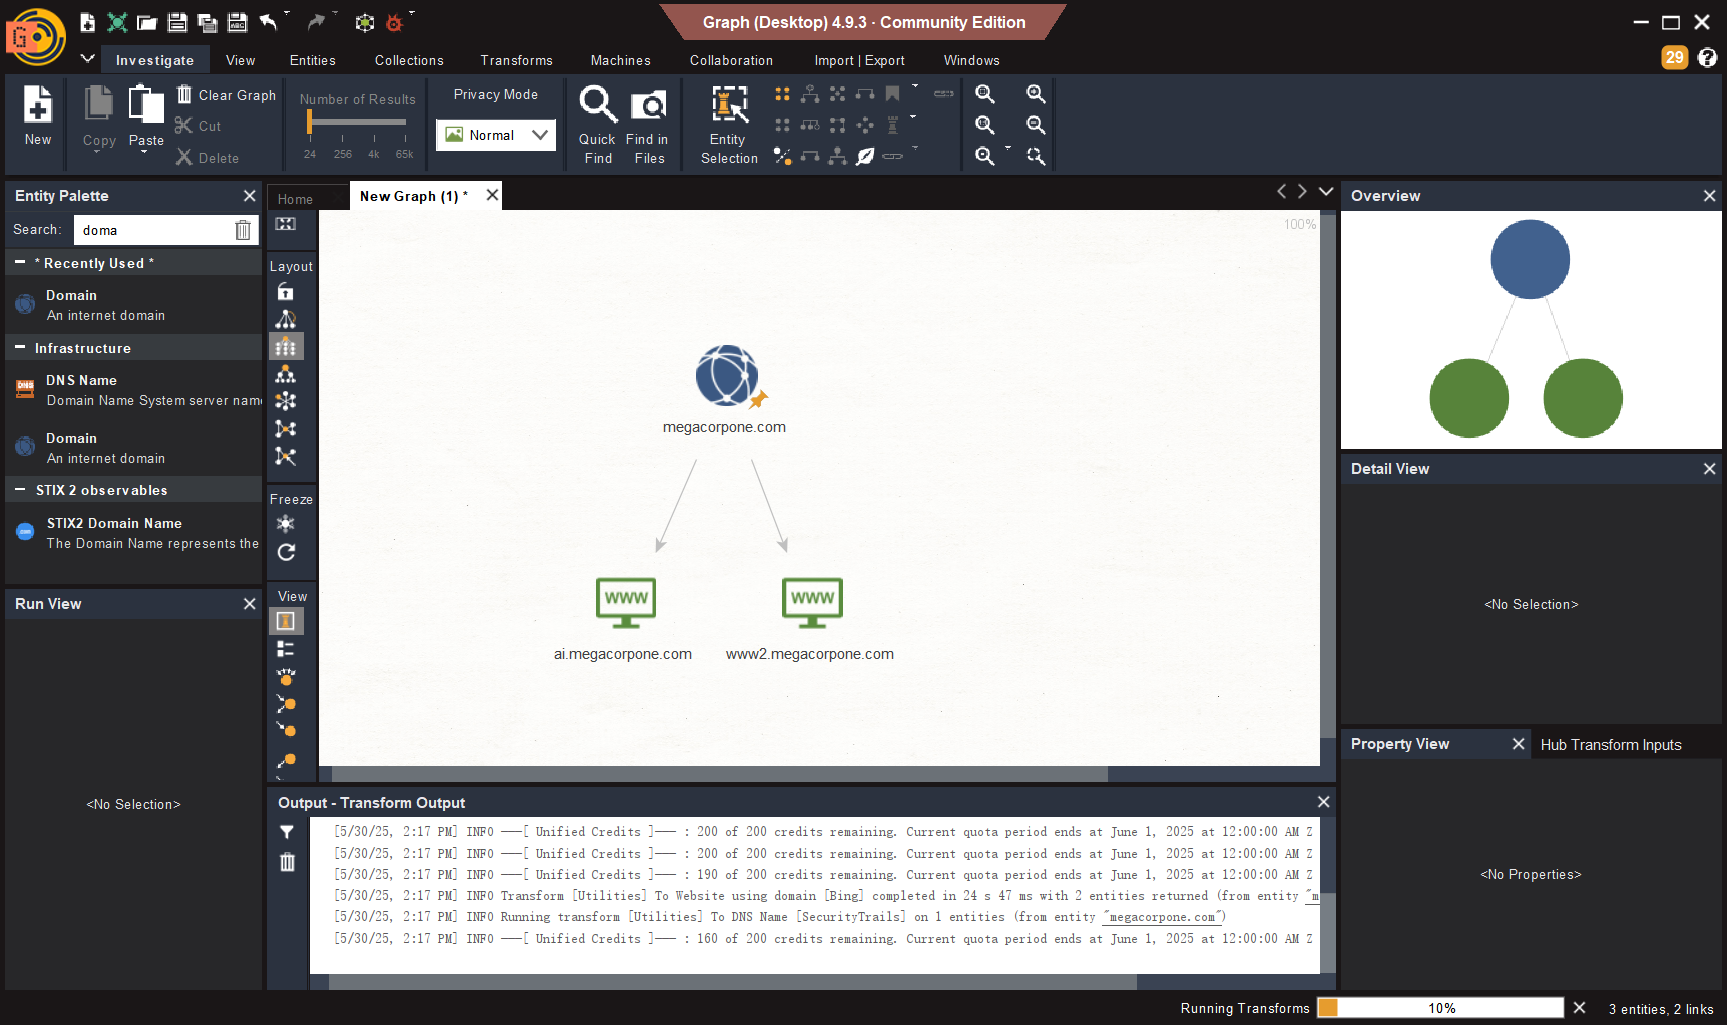Open the graph tabs list dropdown arrow
The image size is (1727, 1025).
(1326, 192)
